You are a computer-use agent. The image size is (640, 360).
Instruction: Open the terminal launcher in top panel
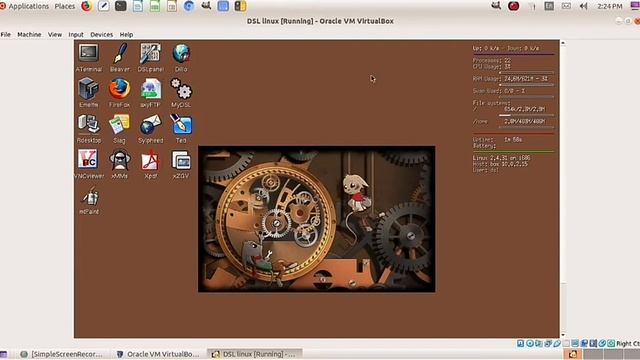pyautogui.click(x=120, y=6)
